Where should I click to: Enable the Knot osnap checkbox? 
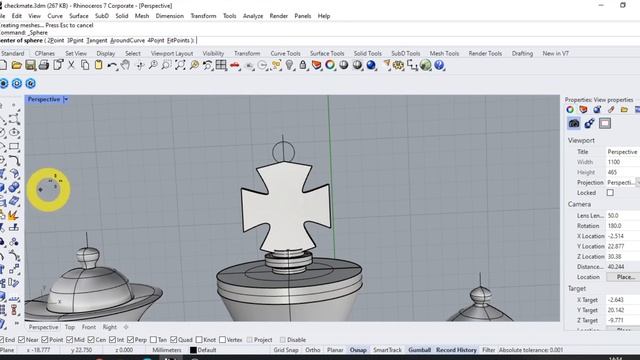coord(199,340)
